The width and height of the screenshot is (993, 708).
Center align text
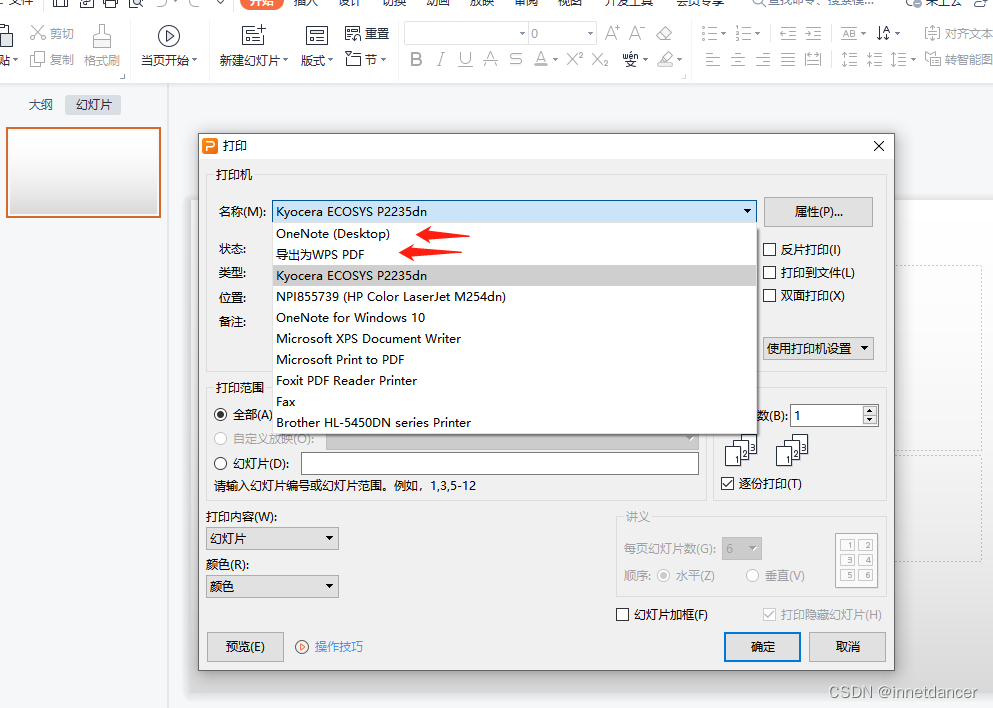coord(738,60)
